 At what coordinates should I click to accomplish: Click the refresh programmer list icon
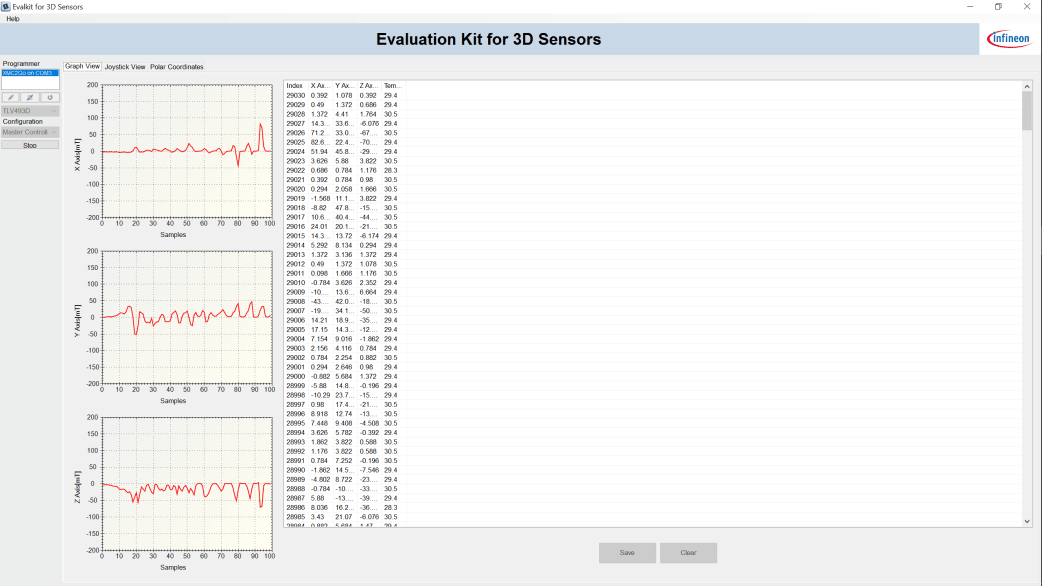point(49,97)
